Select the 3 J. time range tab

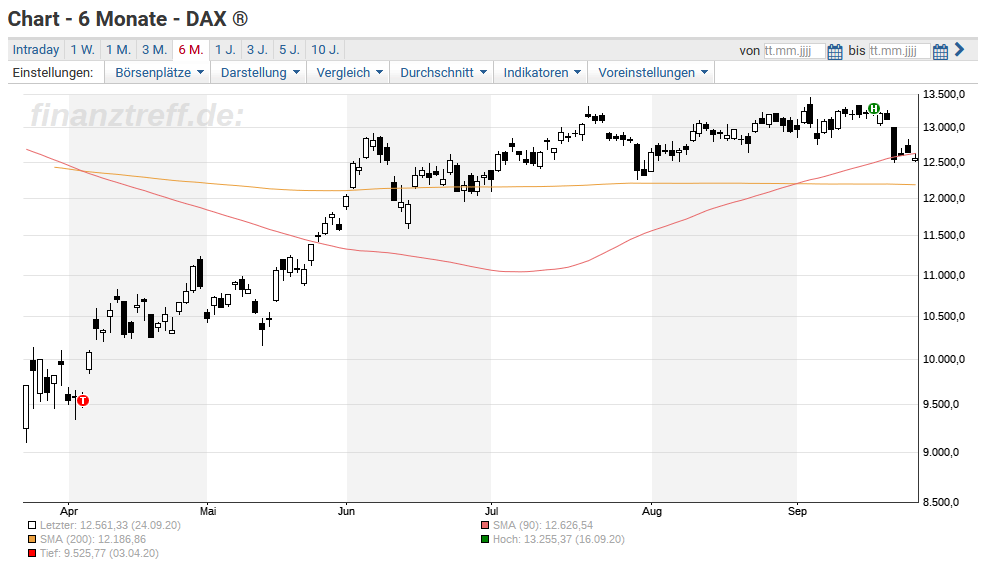click(257, 50)
